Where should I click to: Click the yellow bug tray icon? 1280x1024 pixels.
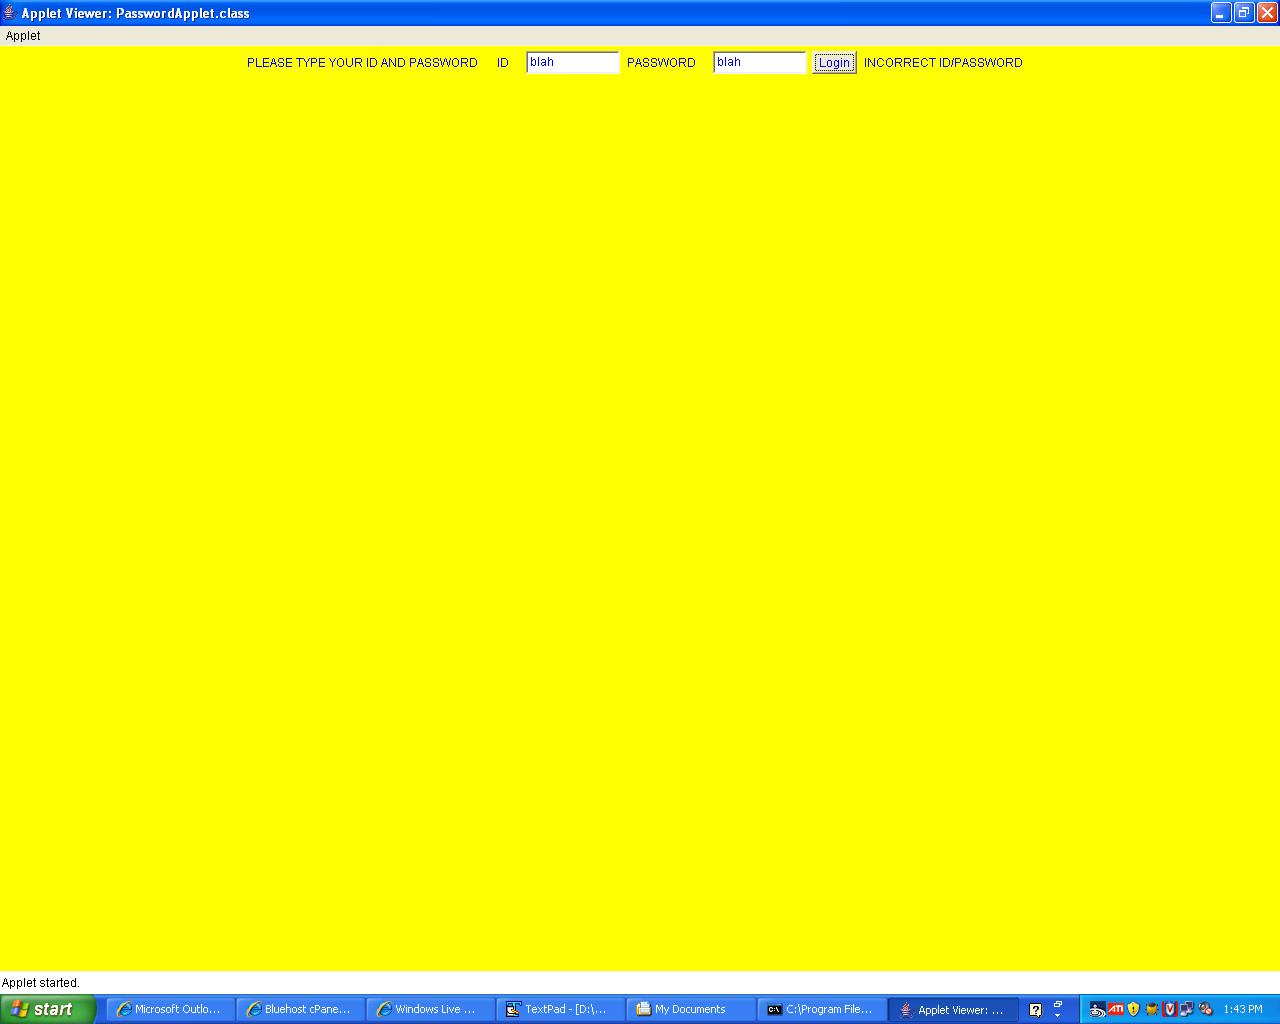point(1151,1009)
